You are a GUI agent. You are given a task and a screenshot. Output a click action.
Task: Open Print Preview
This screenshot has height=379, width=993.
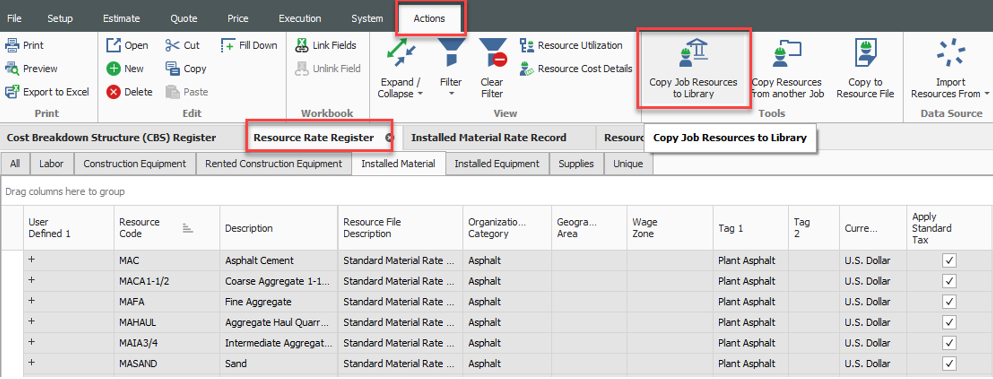(31, 68)
